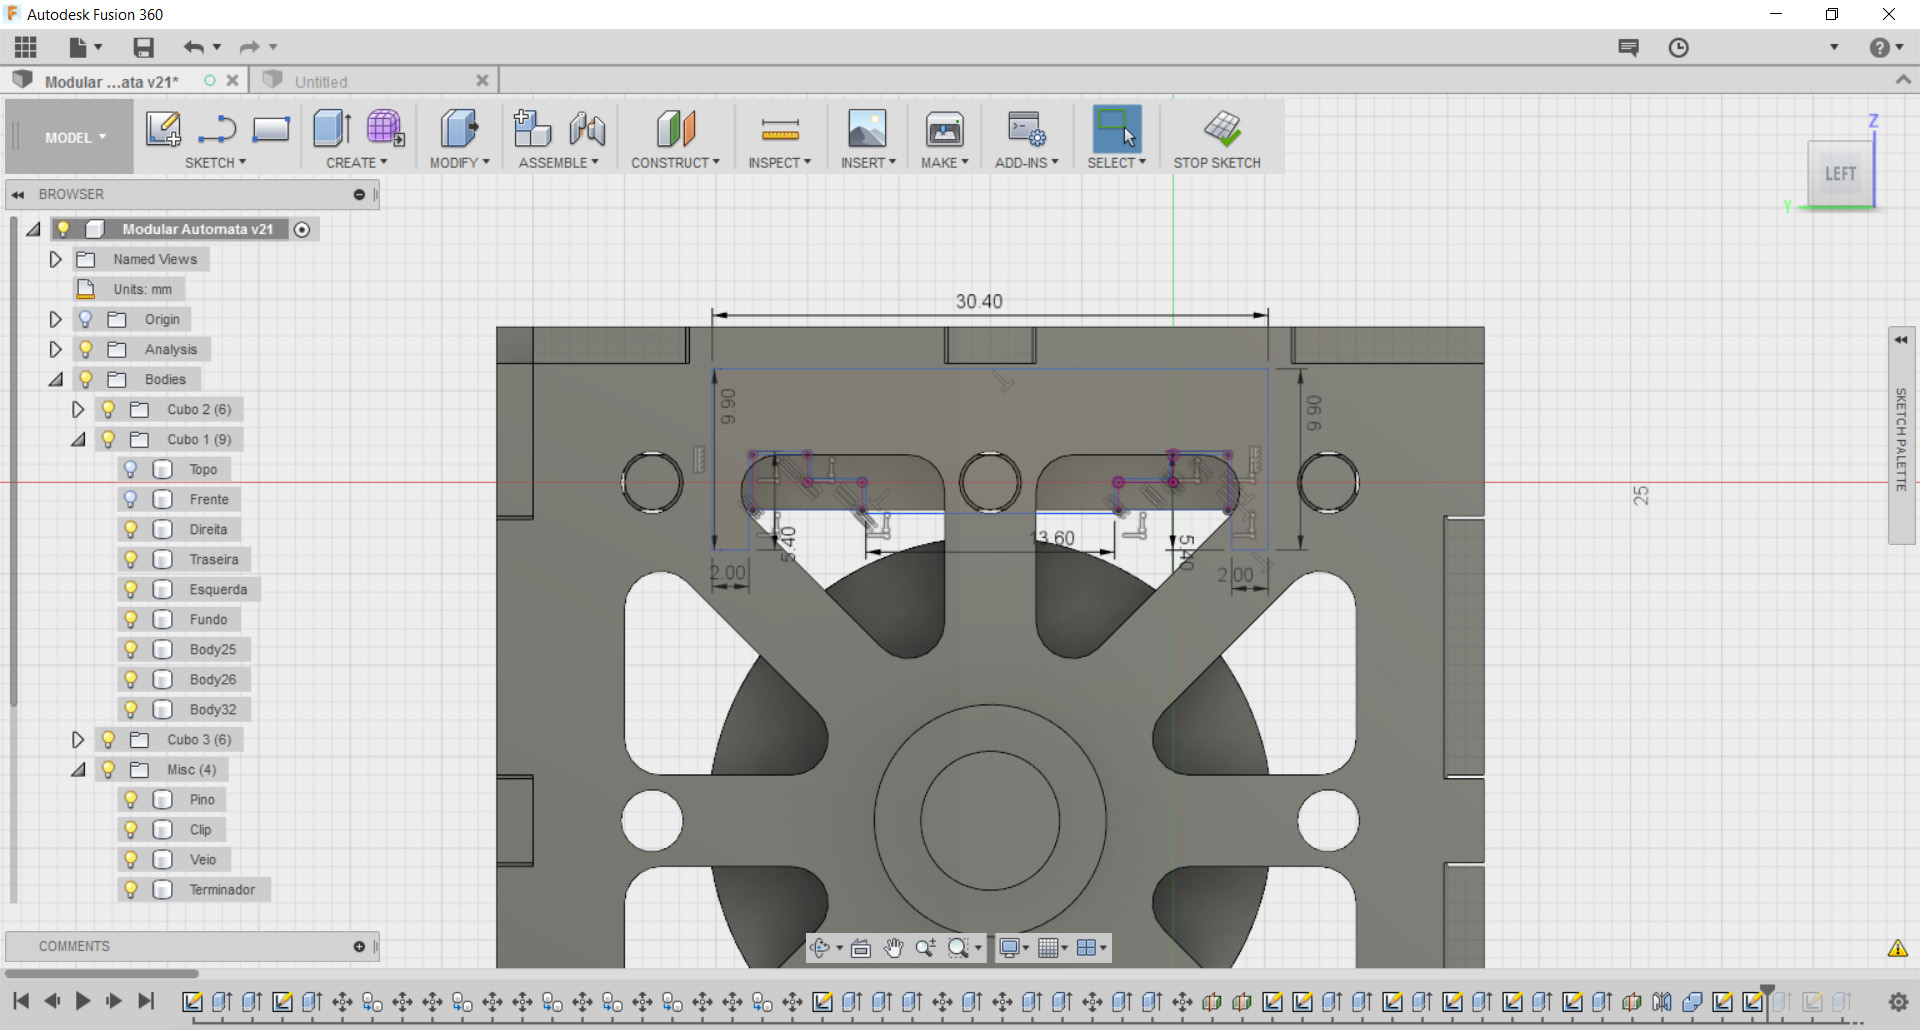Hide the Terminador body lightbulb
The image size is (1920, 1030).
(130, 889)
